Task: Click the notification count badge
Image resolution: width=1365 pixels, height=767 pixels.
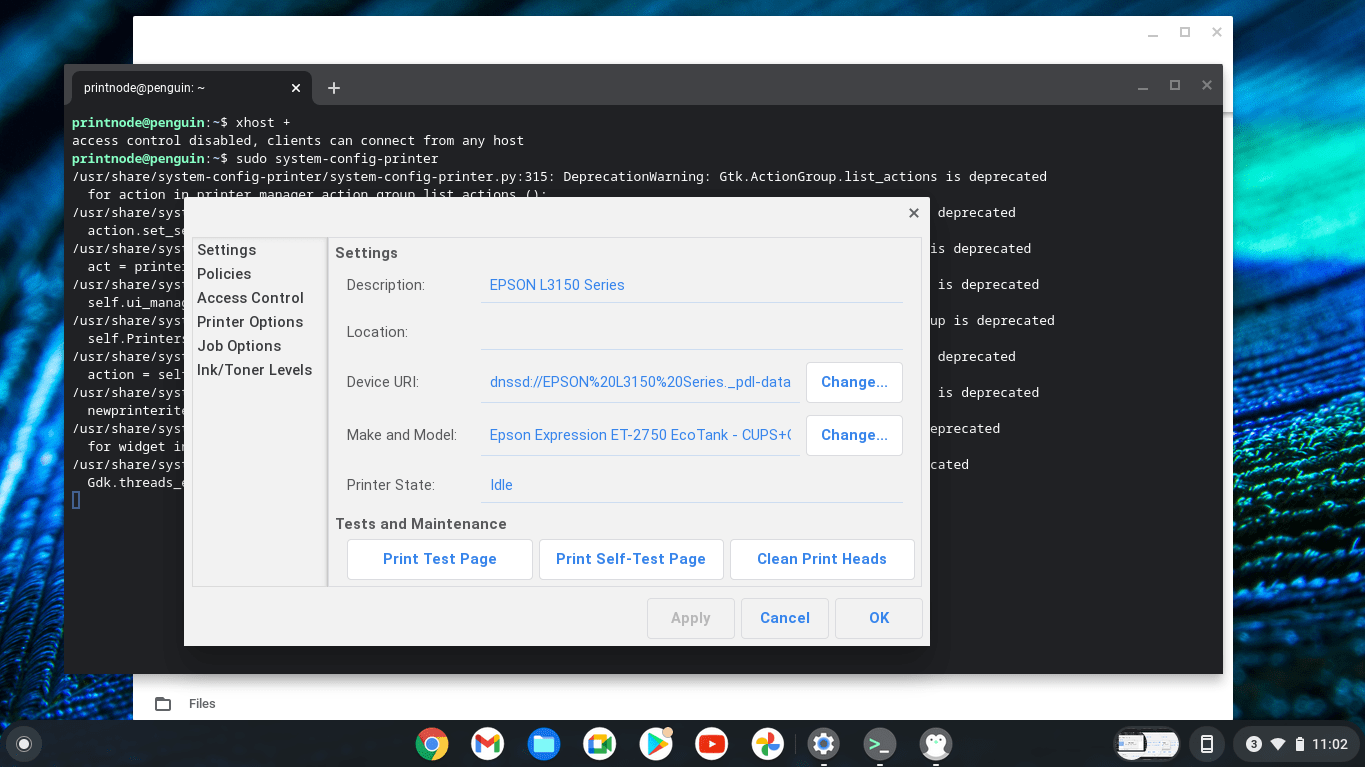Action: pos(1253,744)
